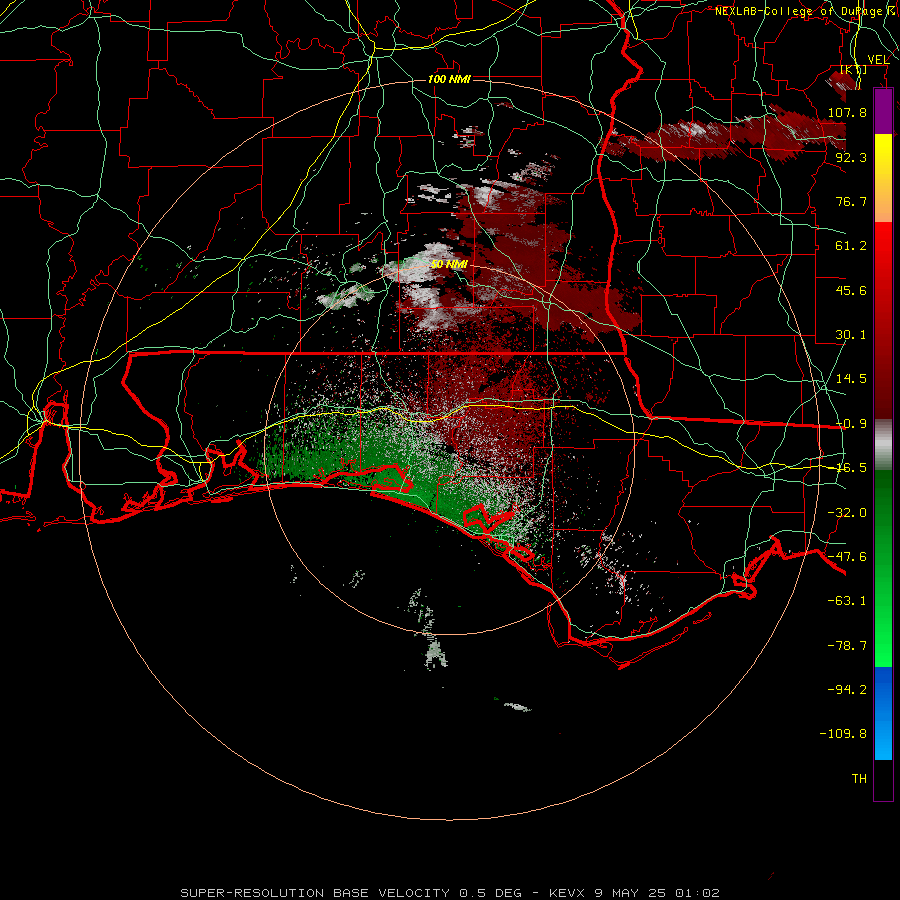Click the TH threshold label
This screenshot has width=900, height=900.
click(859, 778)
